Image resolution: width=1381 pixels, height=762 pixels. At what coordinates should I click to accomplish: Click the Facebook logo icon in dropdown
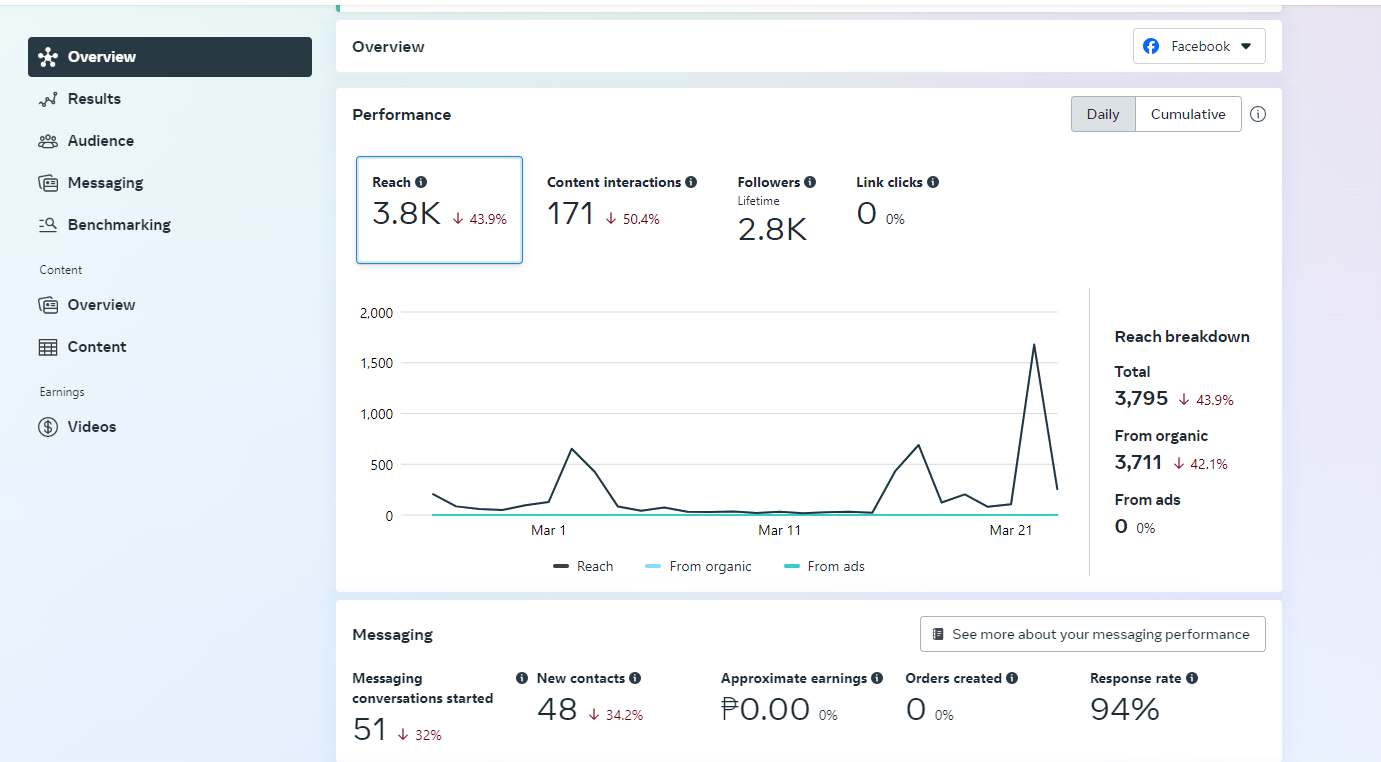pos(1151,46)
